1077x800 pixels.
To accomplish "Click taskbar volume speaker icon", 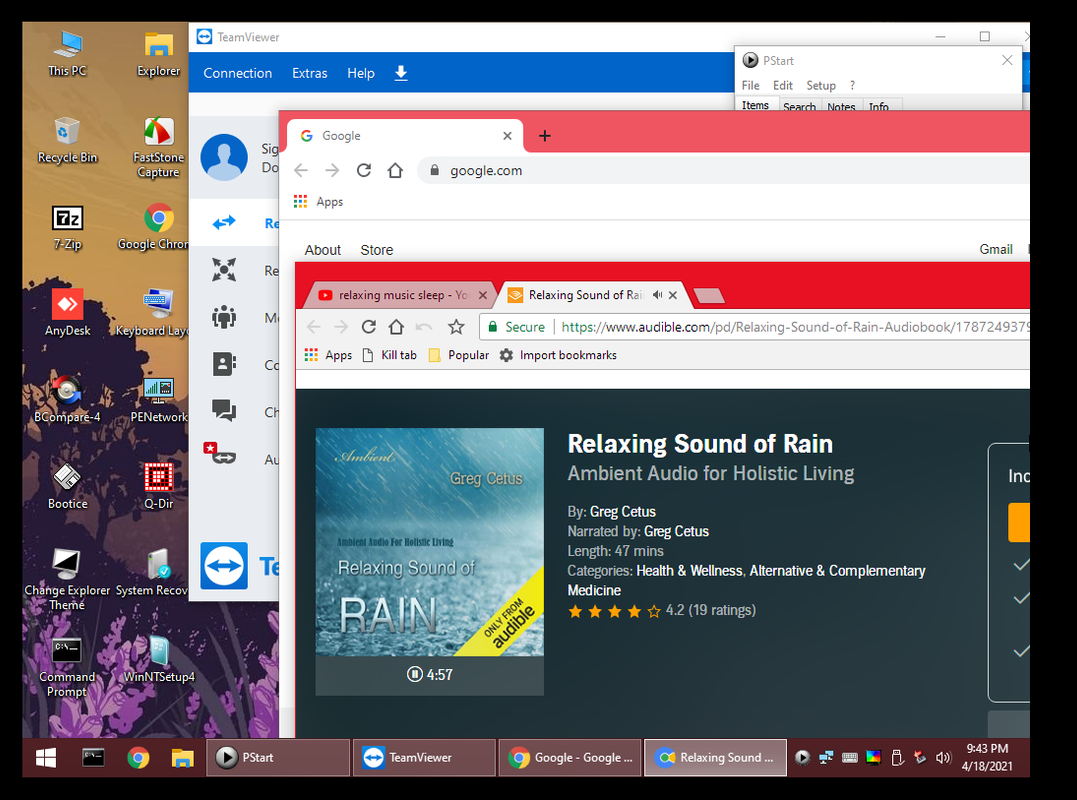I will pyautogui.click(x=943, y=757).
